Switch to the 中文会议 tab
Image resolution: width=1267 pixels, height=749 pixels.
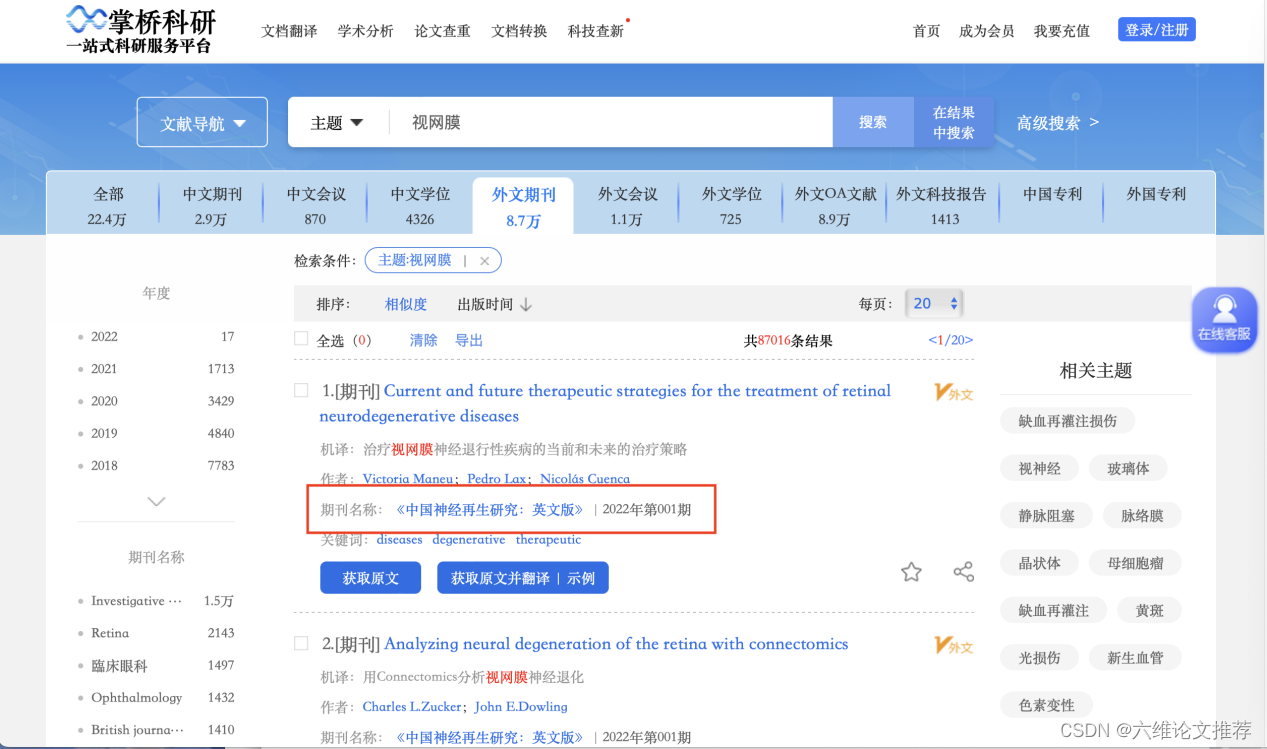pos(316,205)
